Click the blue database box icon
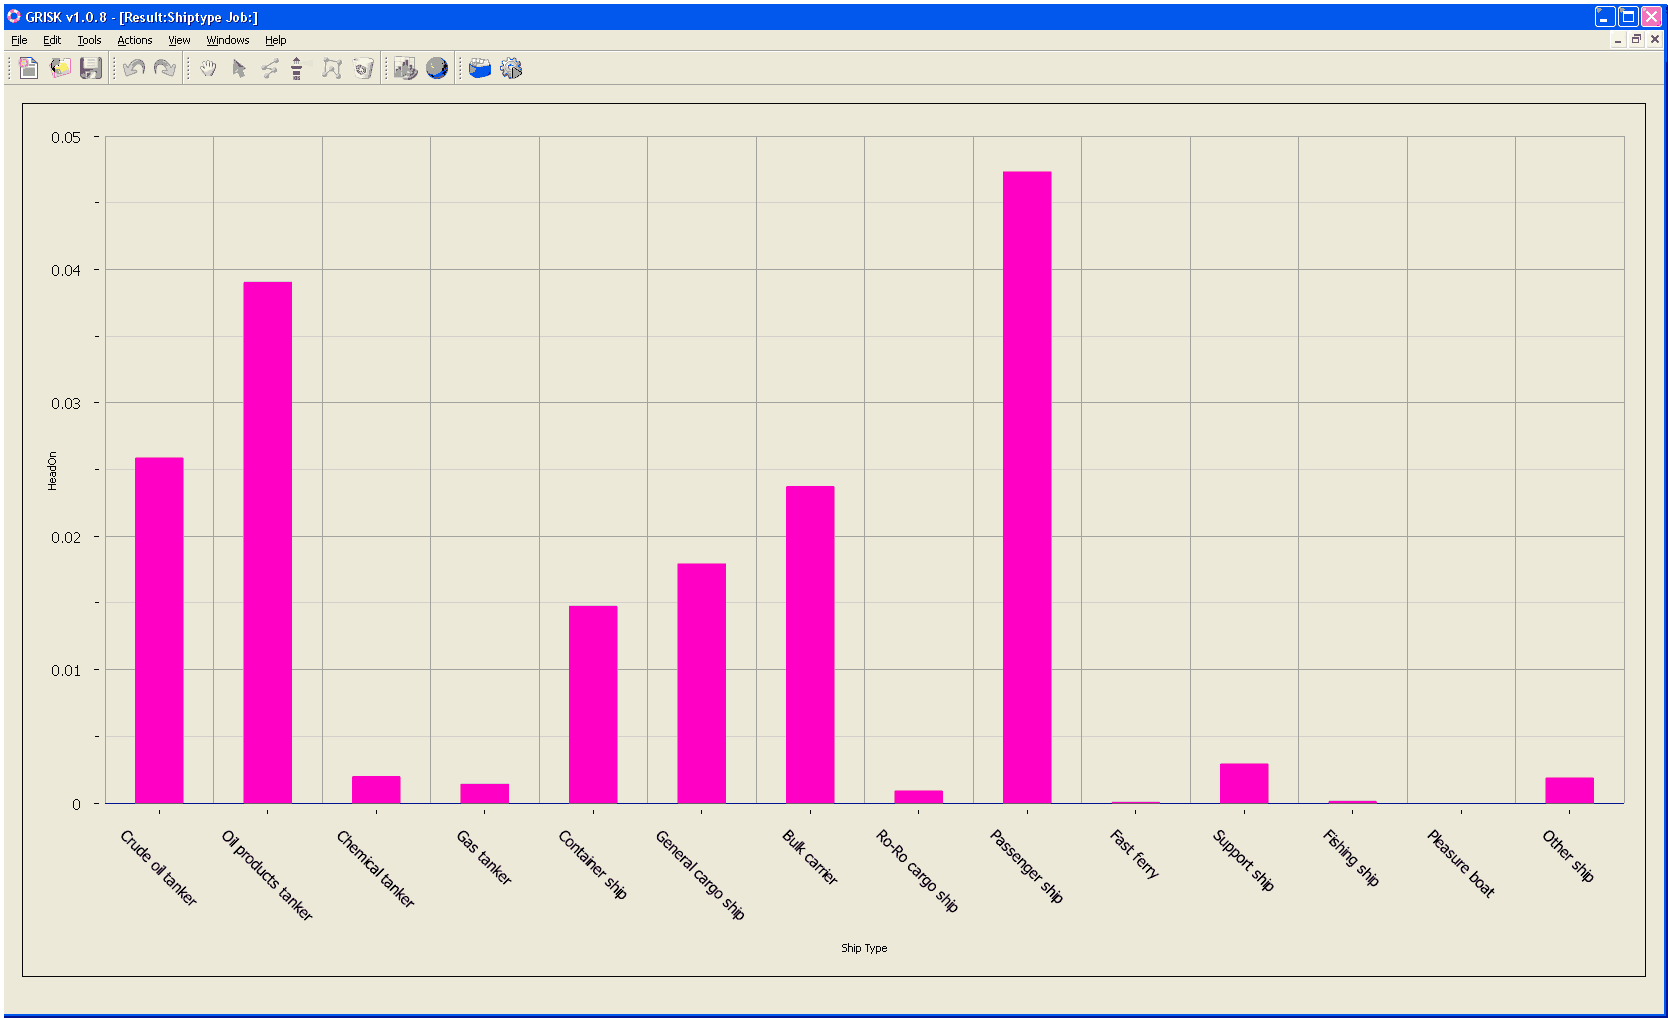 (x=480, y=68)
